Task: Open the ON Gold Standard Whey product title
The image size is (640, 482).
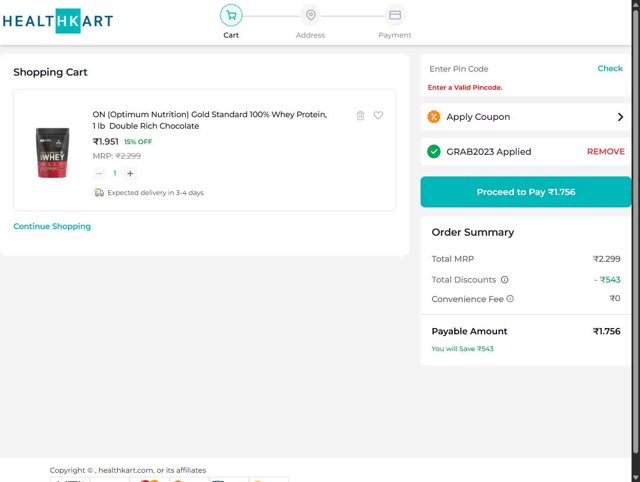Action: tap(210, 120)
